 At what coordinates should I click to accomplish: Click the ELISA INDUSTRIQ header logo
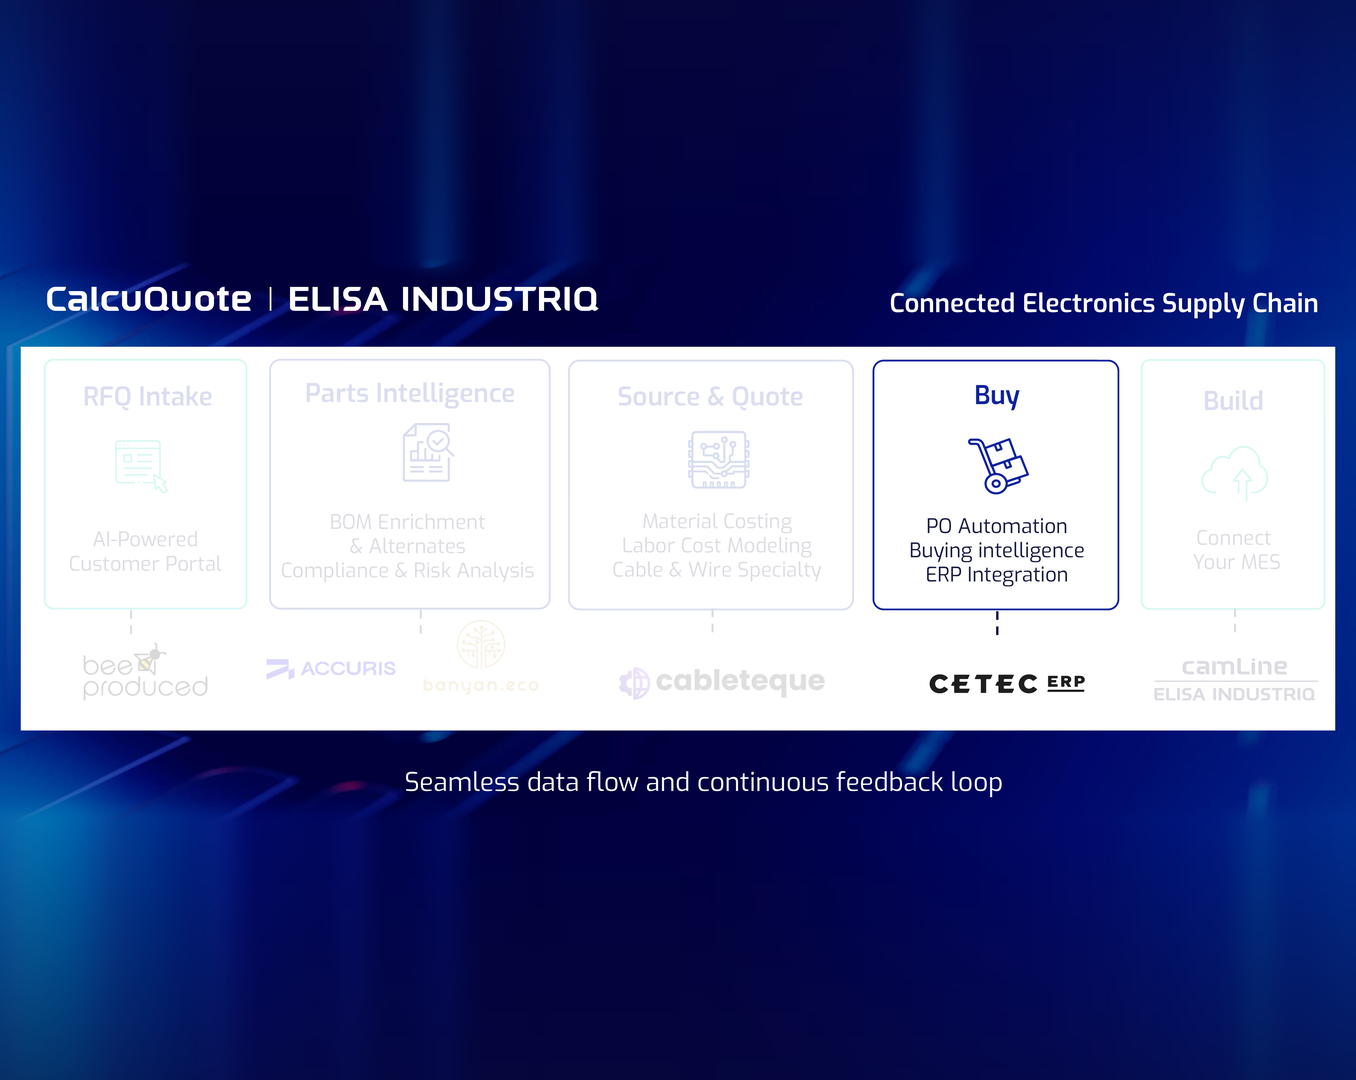443,299
